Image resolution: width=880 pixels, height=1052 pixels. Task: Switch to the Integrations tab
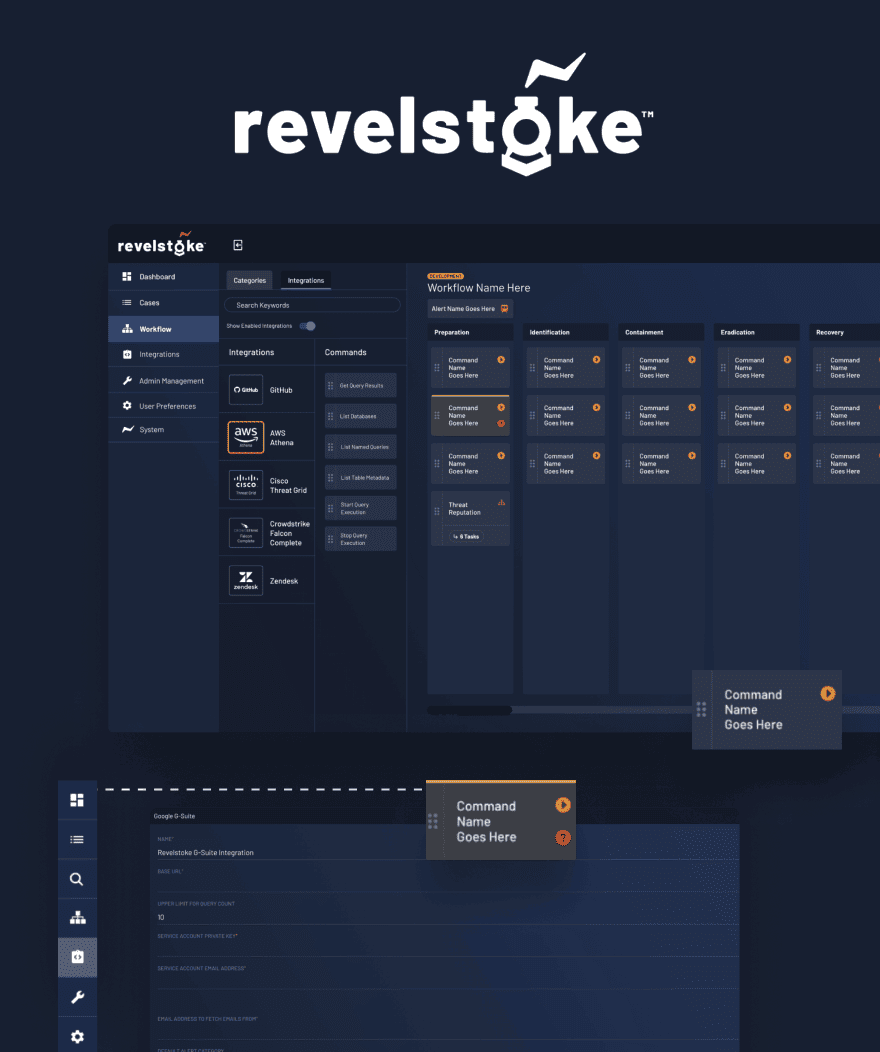(x=306, y=280)
